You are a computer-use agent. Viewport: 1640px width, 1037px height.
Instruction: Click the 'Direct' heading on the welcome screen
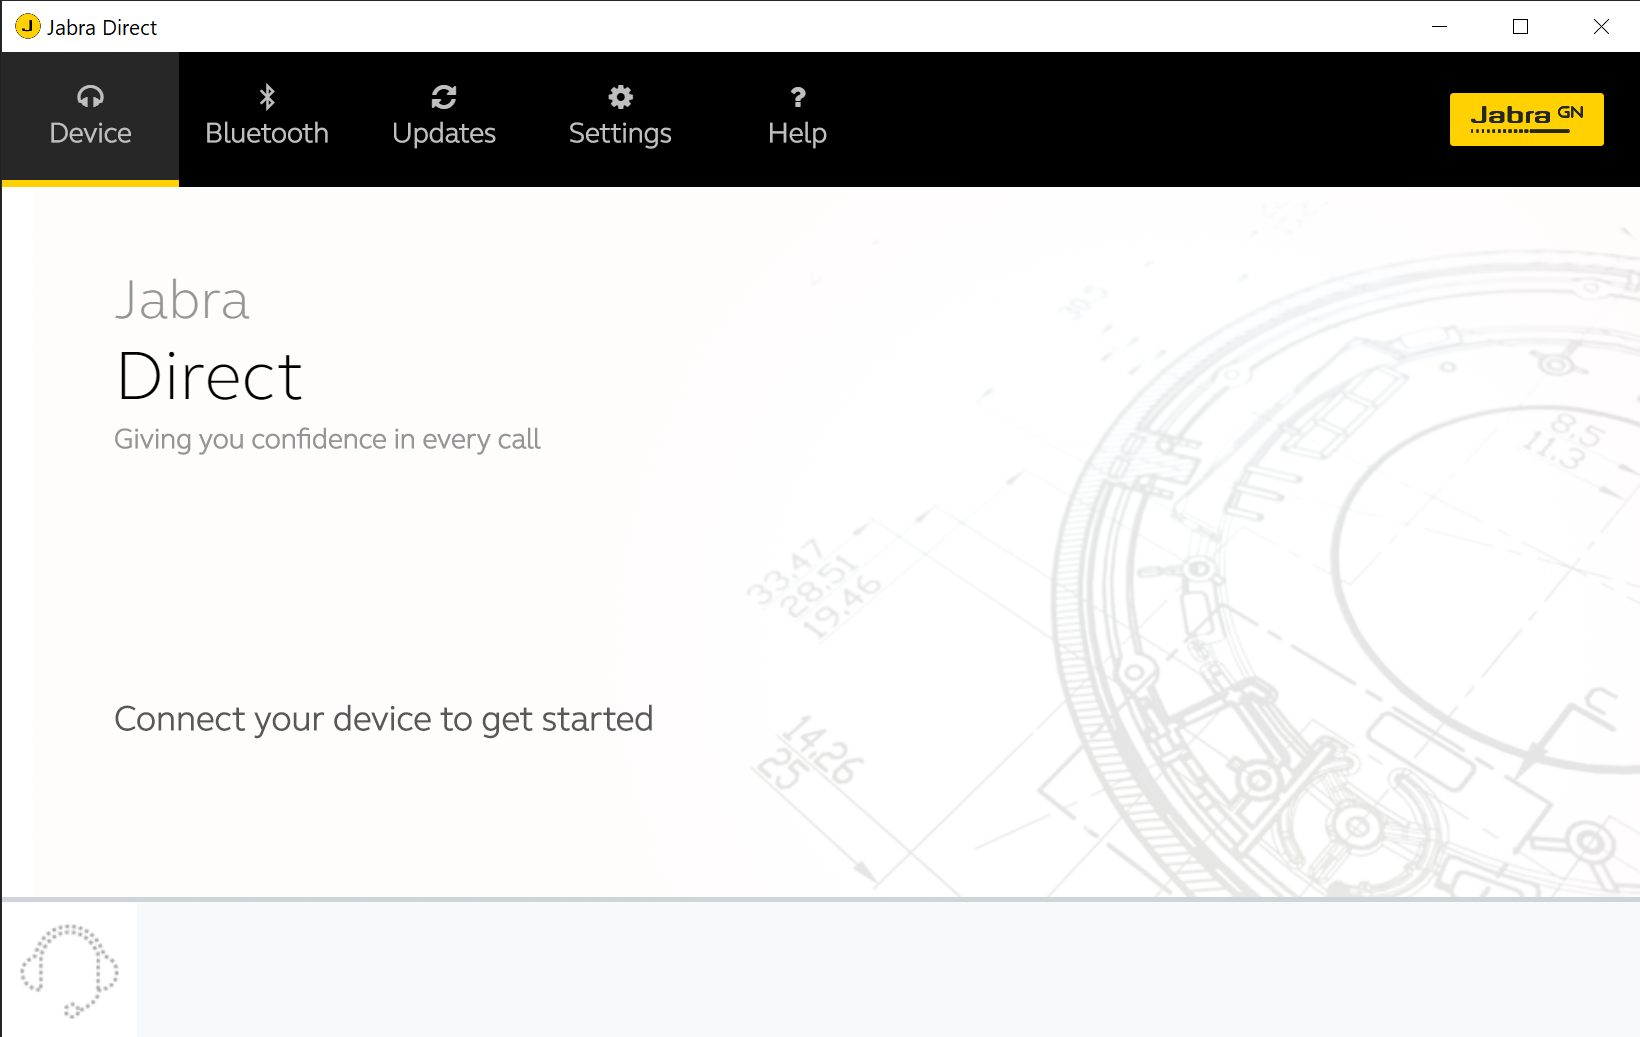click(209, 377)
